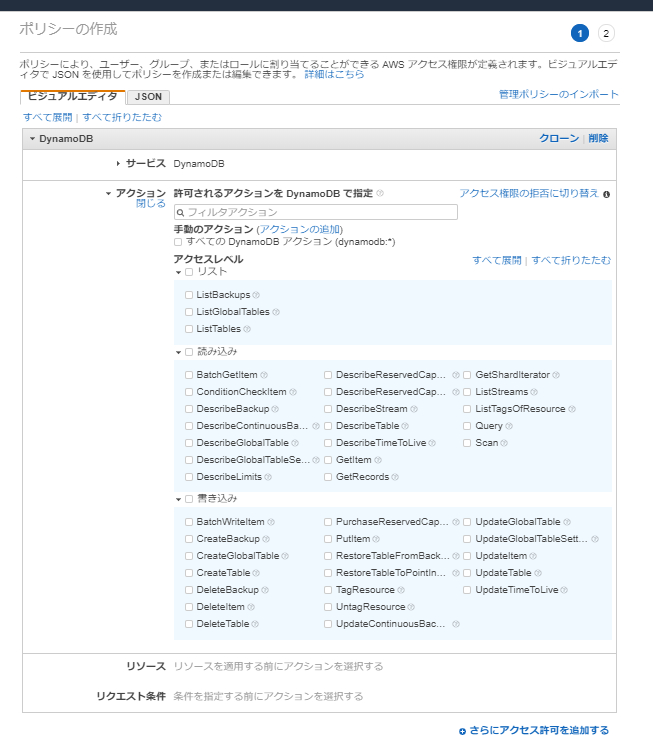The image size is (653, 751).
Task: Focus the フィルタアクション search field
Action: pyautogui.click(x=316, y=212)
